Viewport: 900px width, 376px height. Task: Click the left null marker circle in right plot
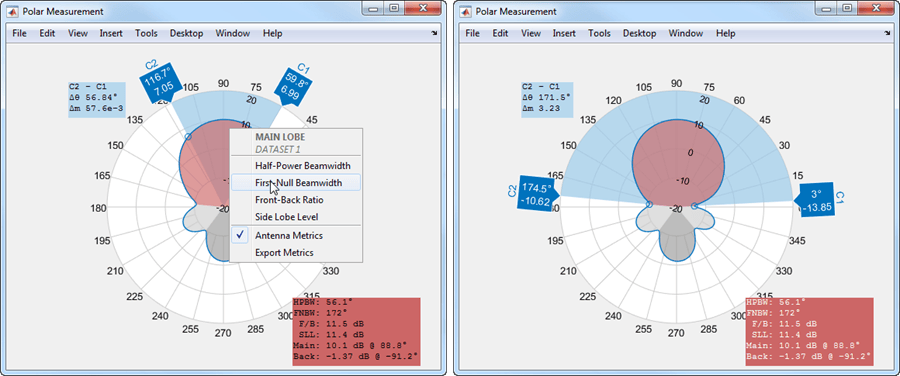(x=649, y=204)
